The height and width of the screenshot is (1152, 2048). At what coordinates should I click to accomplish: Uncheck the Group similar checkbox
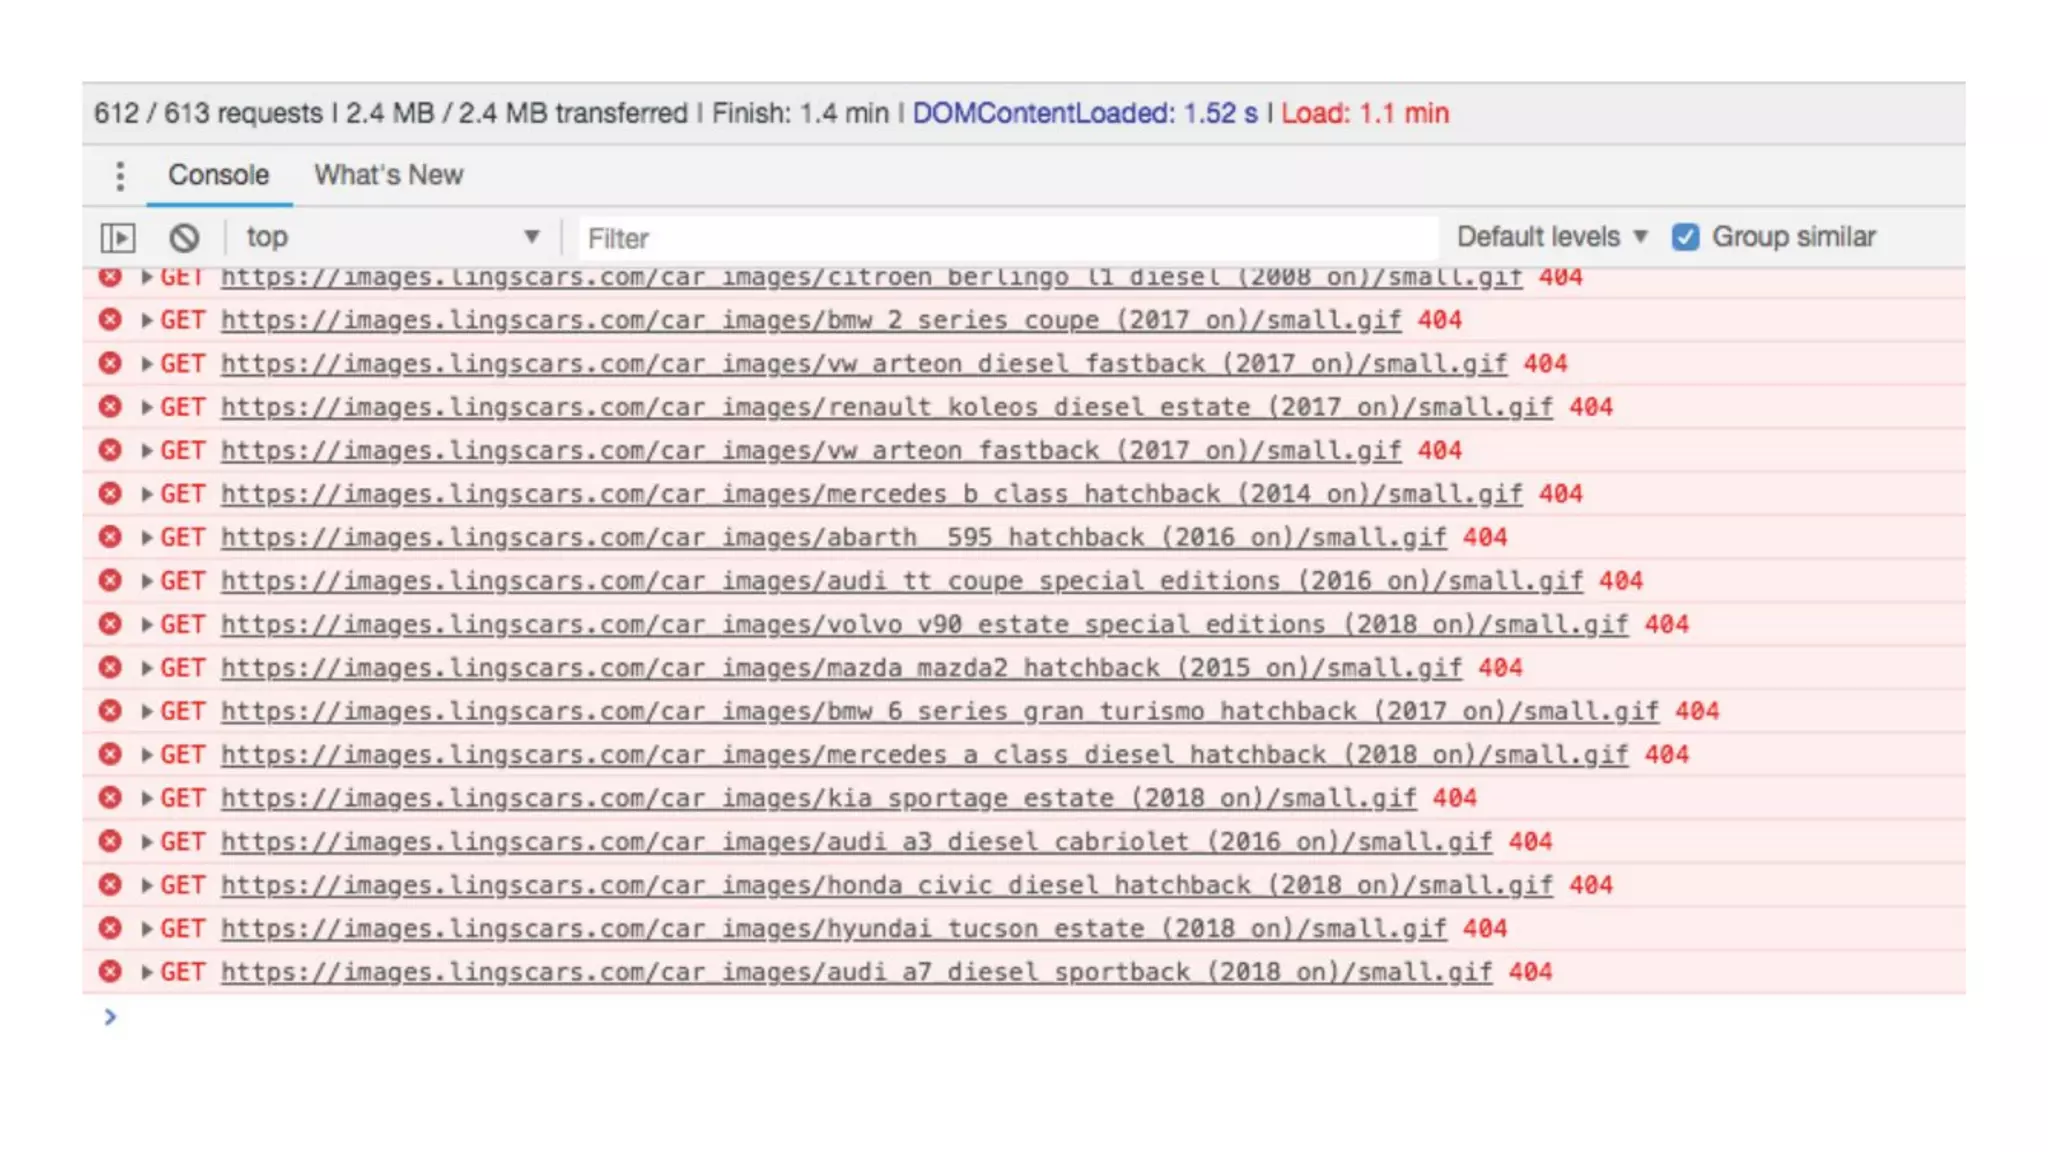coord(1685,238)
